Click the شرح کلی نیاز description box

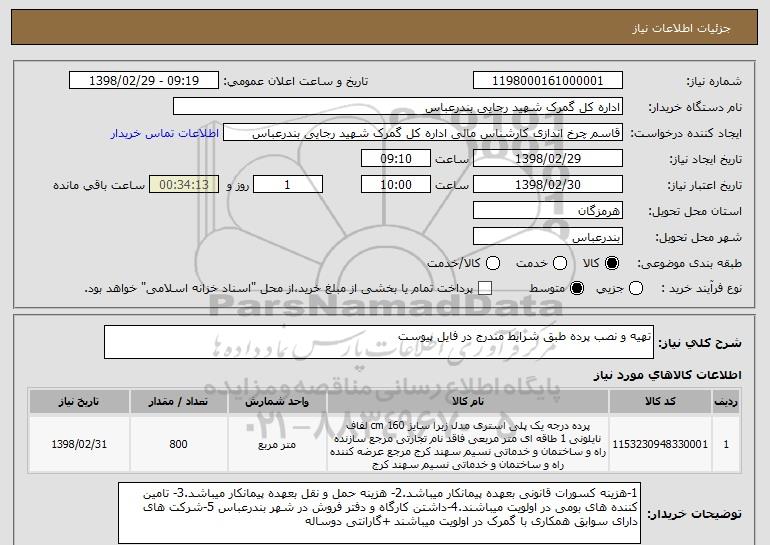click(x=379, y=342)
